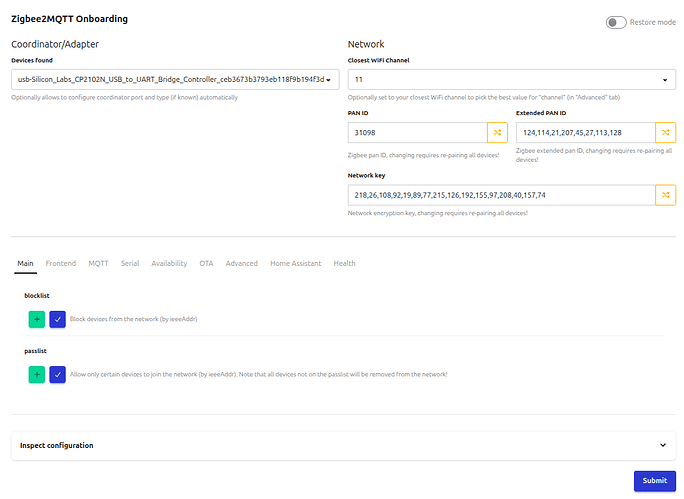The height and width of the screenshot is (499, 684).
Task: Select the Zigbee2MQTT Onboarding heading
Action: coord(69,19)
